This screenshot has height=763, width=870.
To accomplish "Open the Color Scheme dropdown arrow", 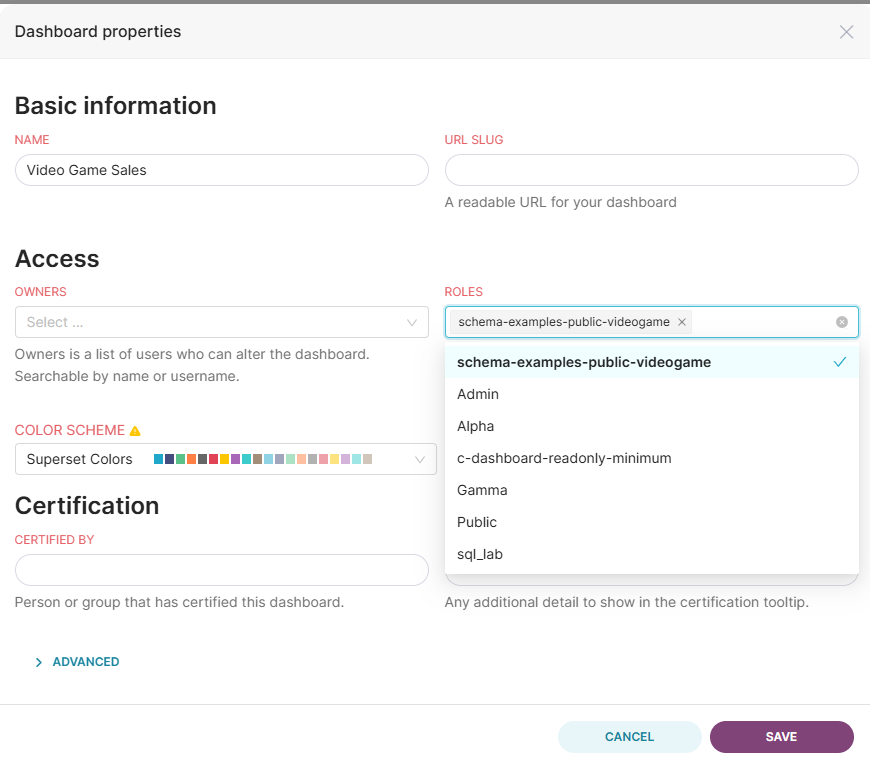I will click(420, 459).
